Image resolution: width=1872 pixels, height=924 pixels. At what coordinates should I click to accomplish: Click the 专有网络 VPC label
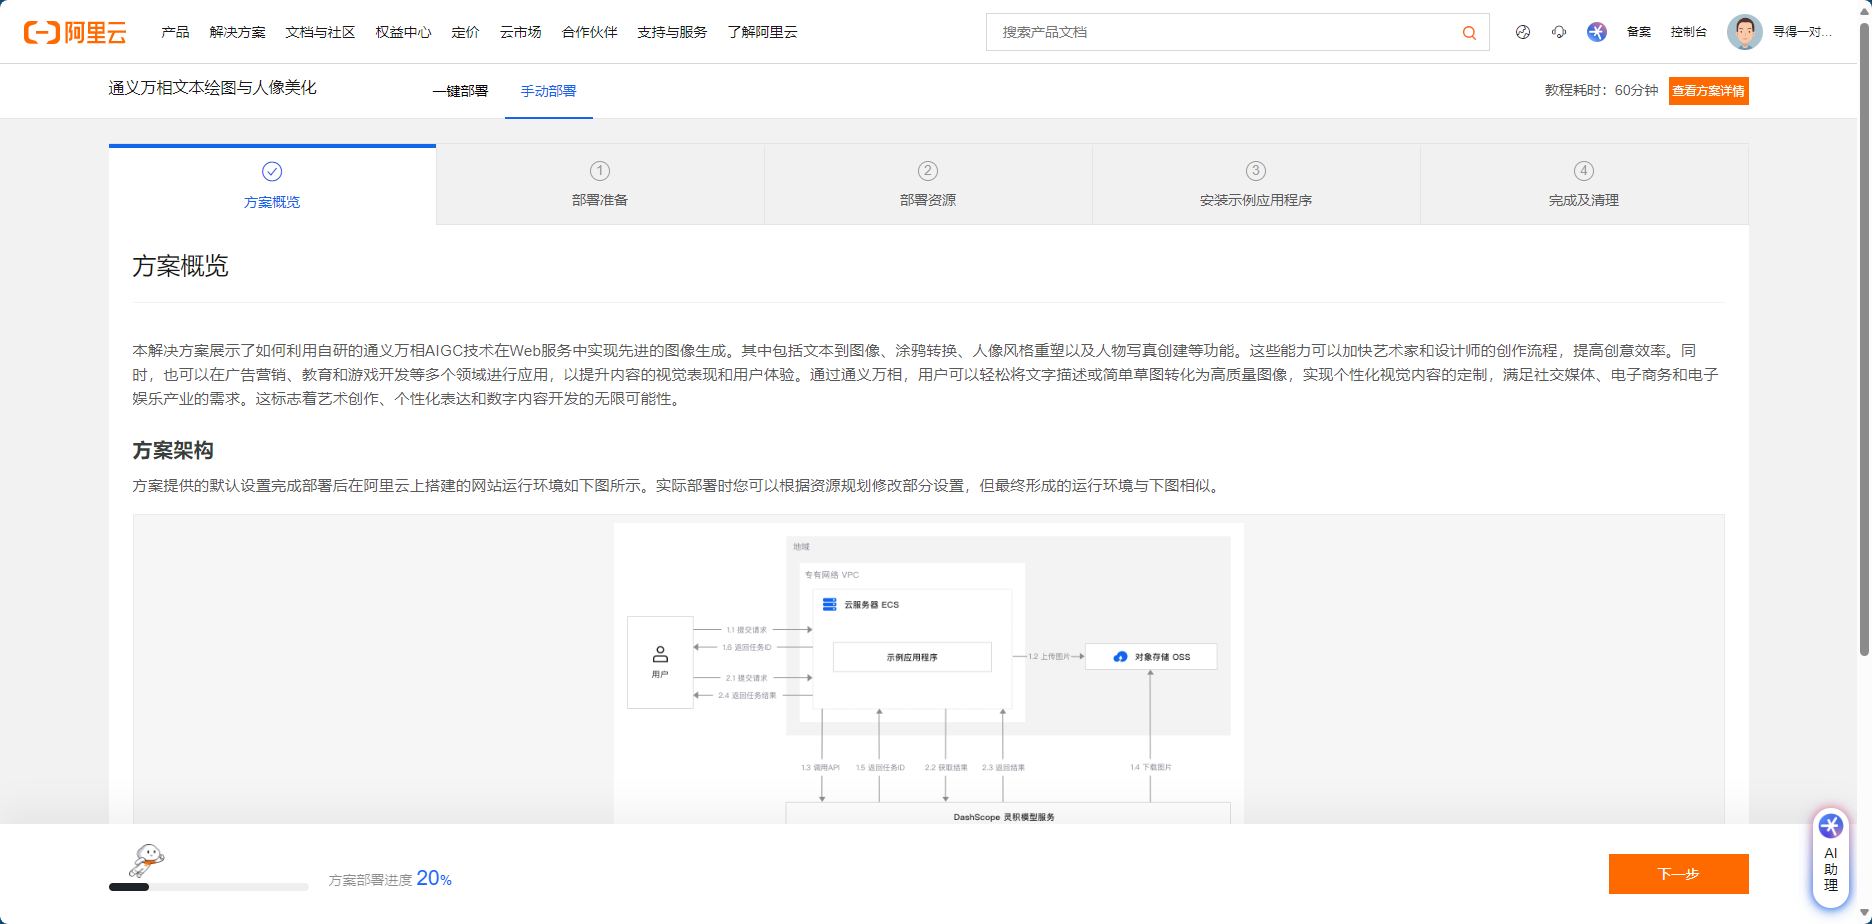(x=832, y=575)
